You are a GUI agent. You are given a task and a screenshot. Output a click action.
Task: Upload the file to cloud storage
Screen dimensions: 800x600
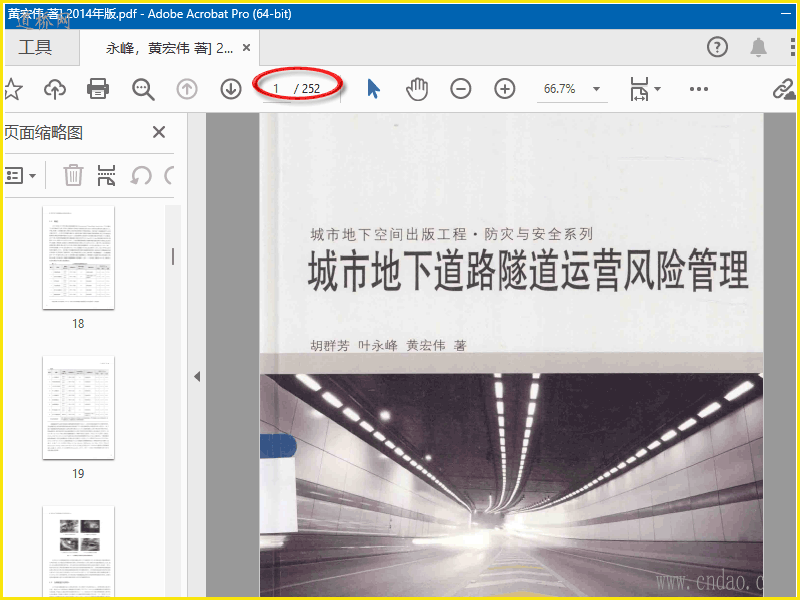tap(55, 89)
